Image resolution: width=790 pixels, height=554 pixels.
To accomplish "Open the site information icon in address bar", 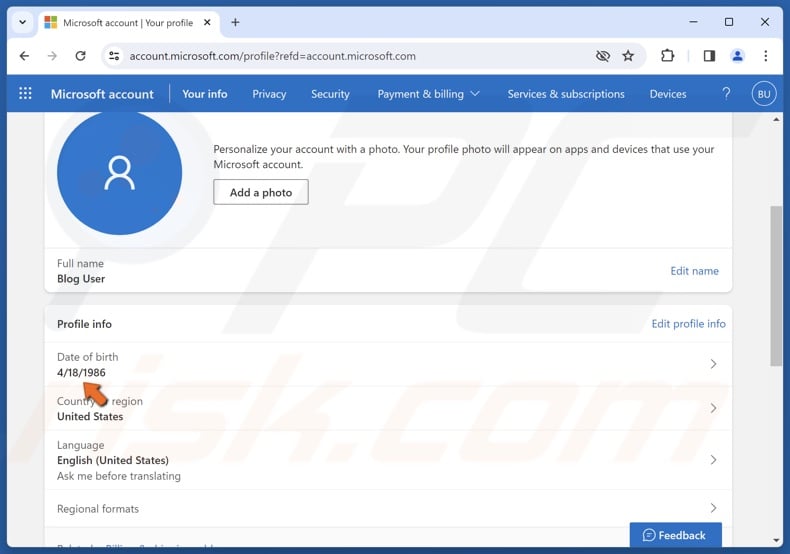I will pyautogui.click(x=114, y=56).
